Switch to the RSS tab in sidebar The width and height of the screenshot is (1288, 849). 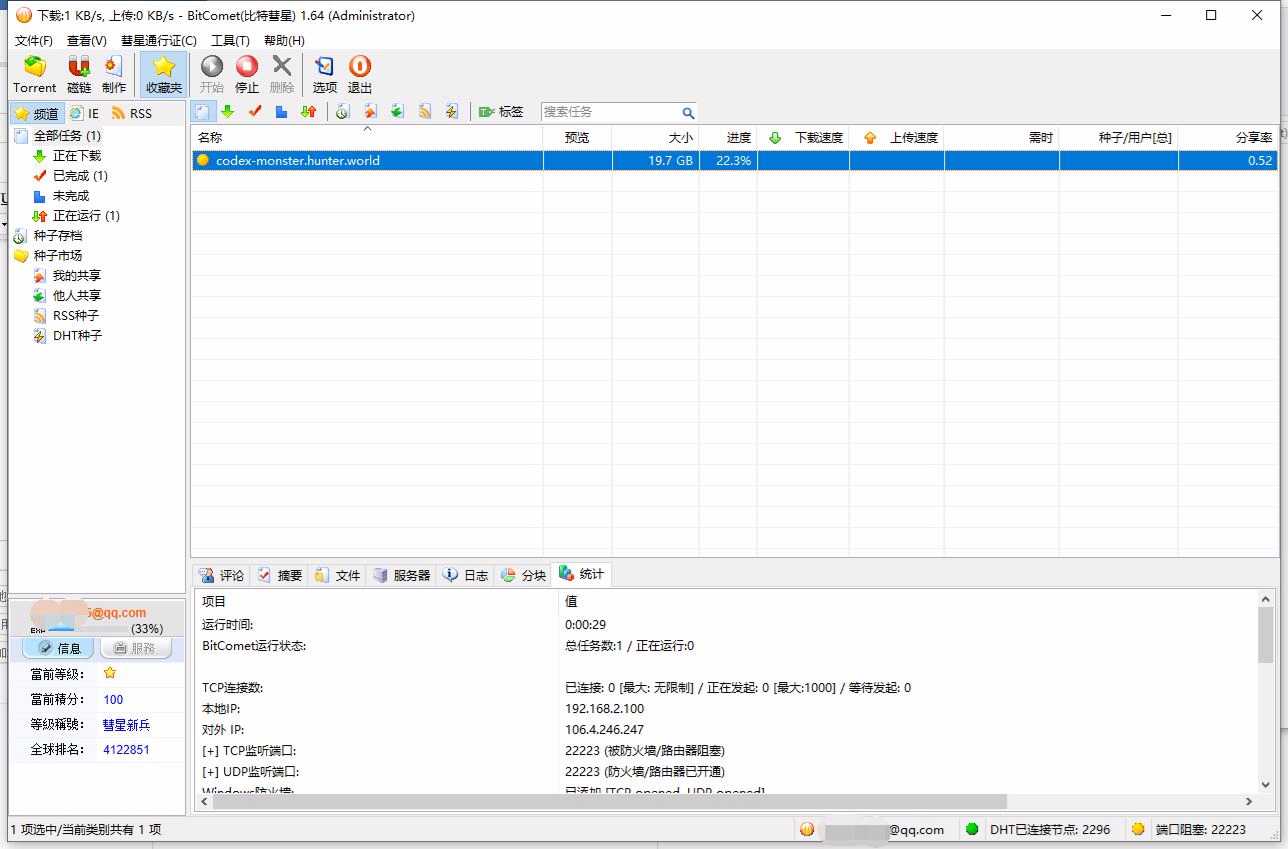132,113
